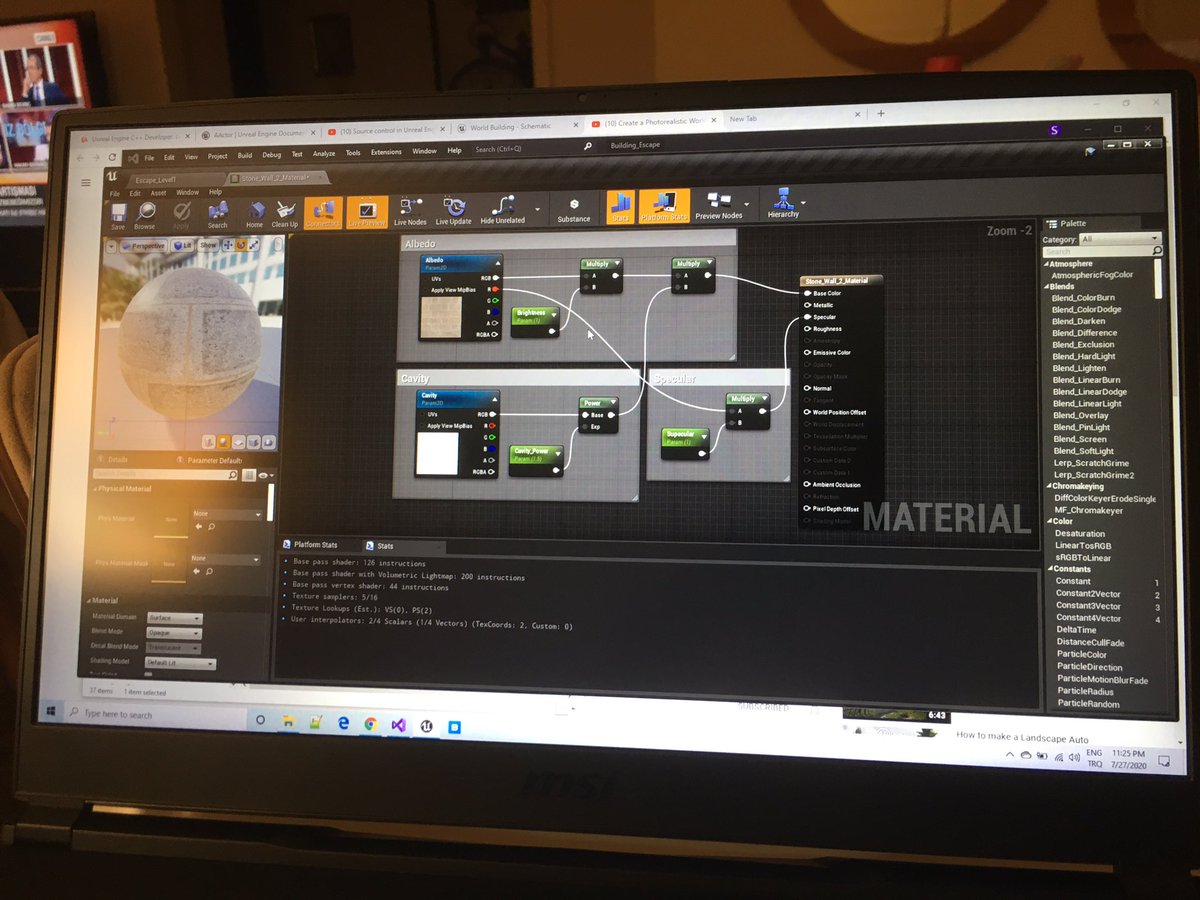Collapse the Atmosphere palette category
The width and height of the screenshot is (1200, 900).
[x=1047, y=264]
